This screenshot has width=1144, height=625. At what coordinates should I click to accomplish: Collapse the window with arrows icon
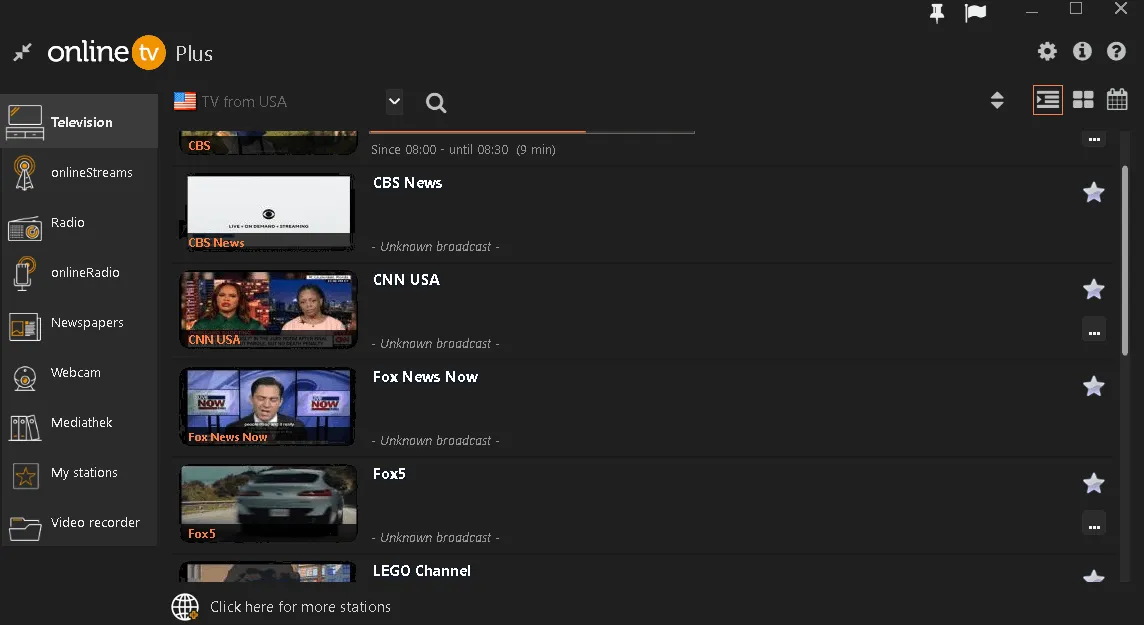coord(23,52)
